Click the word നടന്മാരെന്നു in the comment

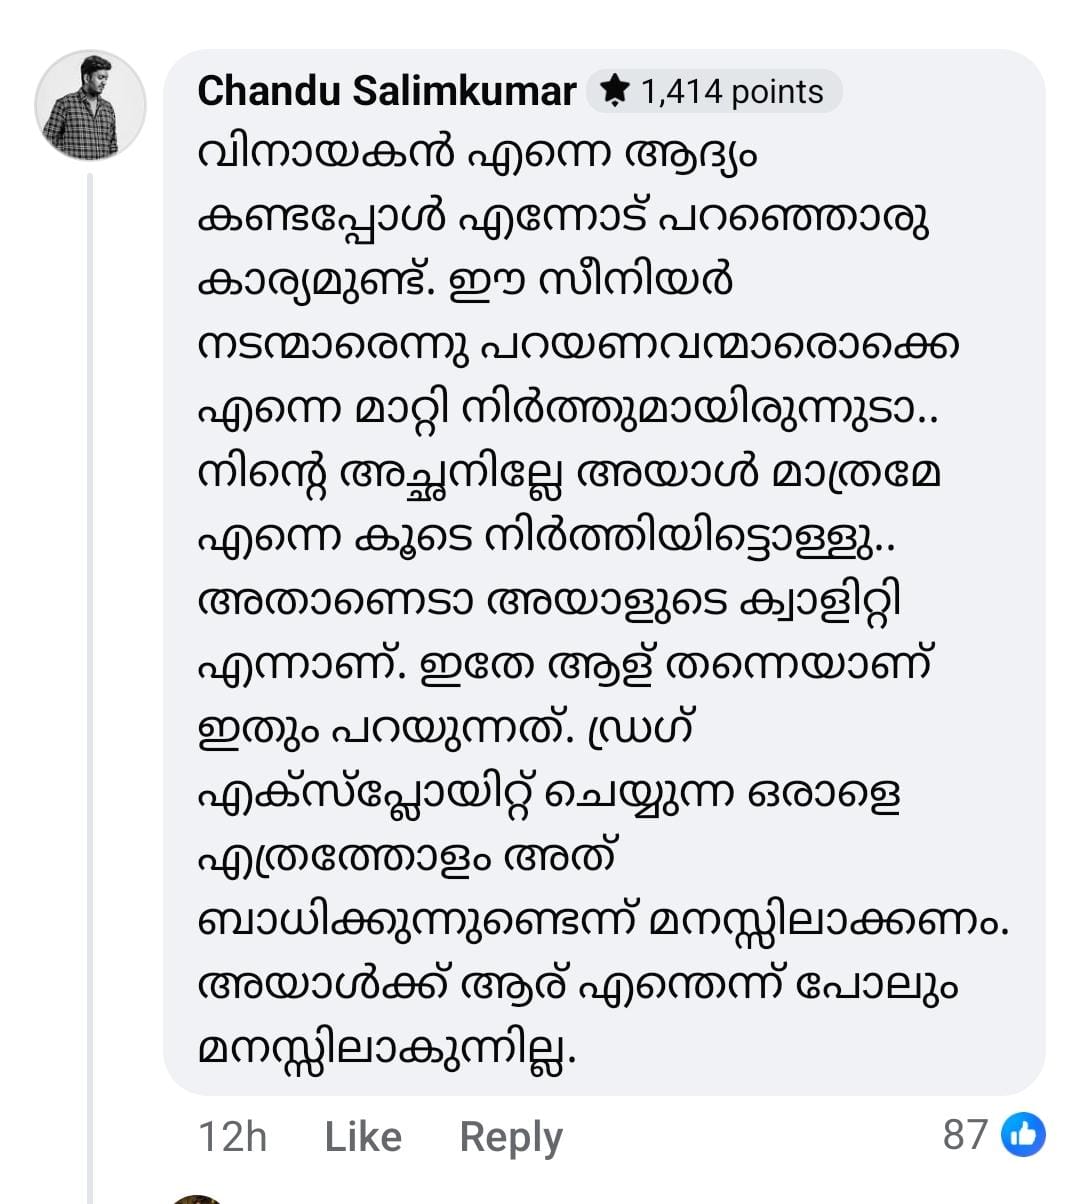[336, 347]
